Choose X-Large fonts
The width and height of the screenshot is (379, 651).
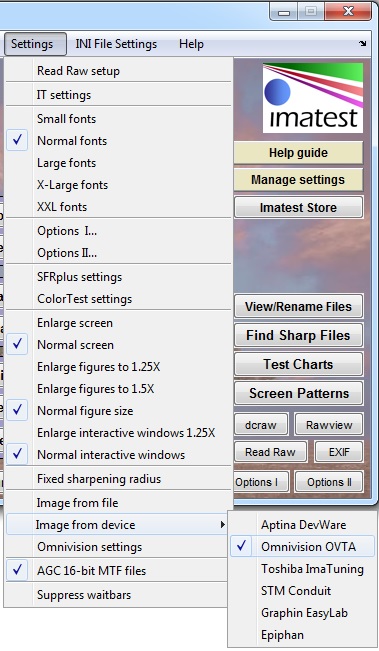[x=118, y=185]
